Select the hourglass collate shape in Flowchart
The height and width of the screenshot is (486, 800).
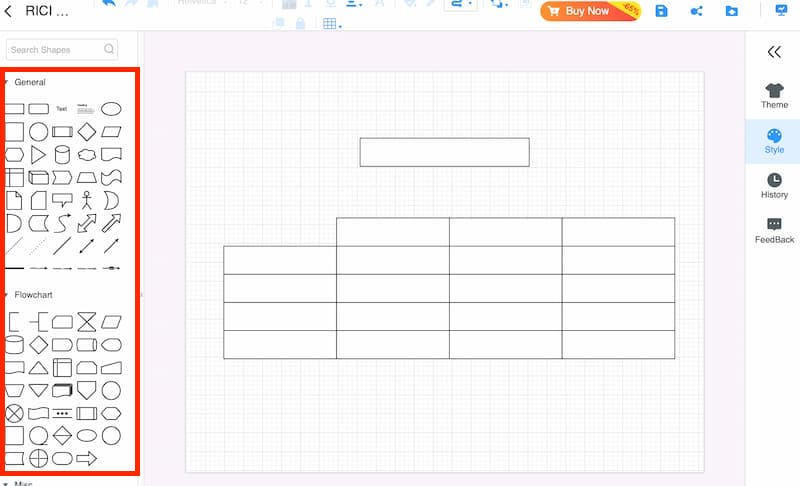click(x=87, y=322)
